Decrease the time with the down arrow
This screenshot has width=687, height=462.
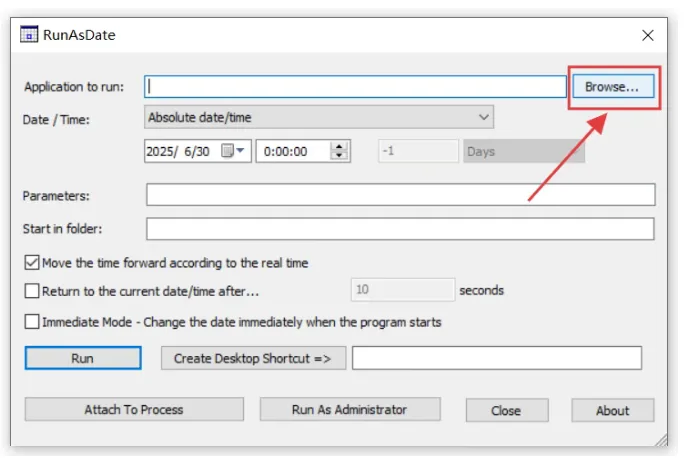pyautogui.click(x=339, y=156)
